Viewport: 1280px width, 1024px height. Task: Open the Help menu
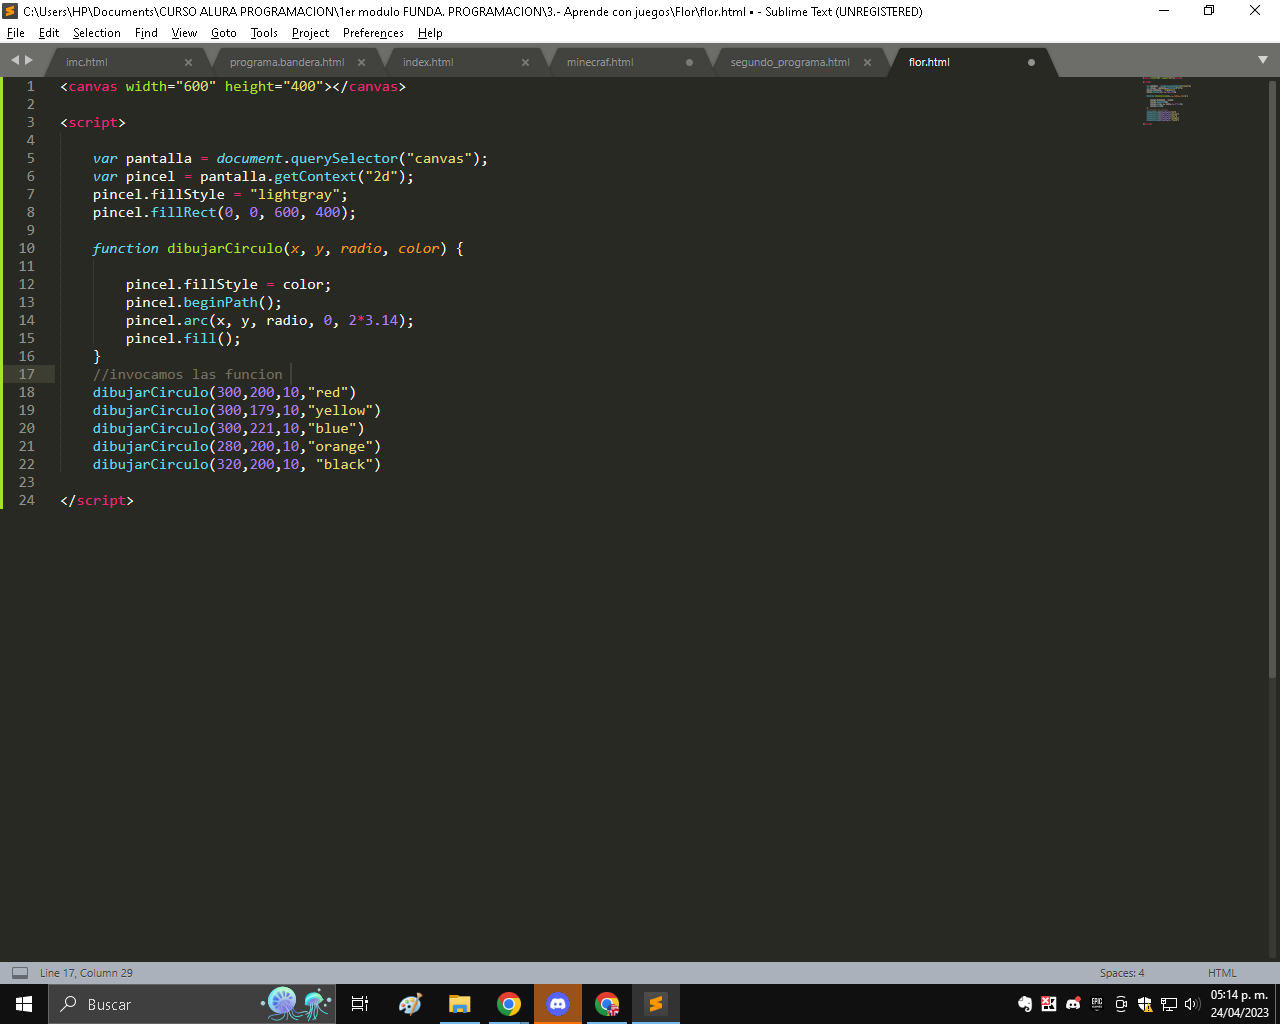(x=430, y=33)
